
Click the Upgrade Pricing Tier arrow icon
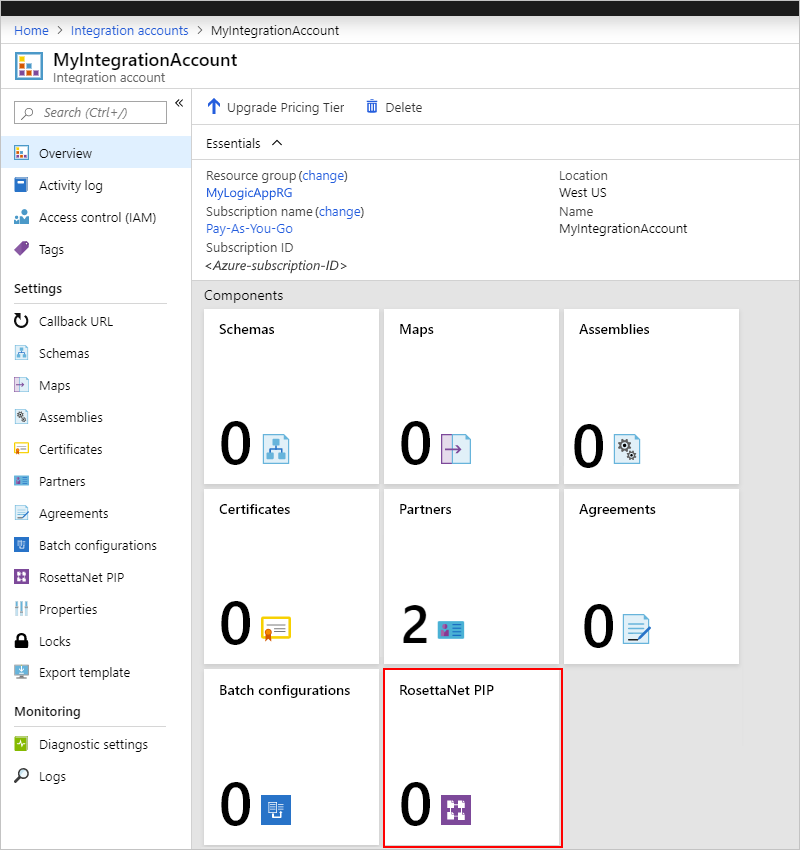pyautogui.click(x=214, y=107)
